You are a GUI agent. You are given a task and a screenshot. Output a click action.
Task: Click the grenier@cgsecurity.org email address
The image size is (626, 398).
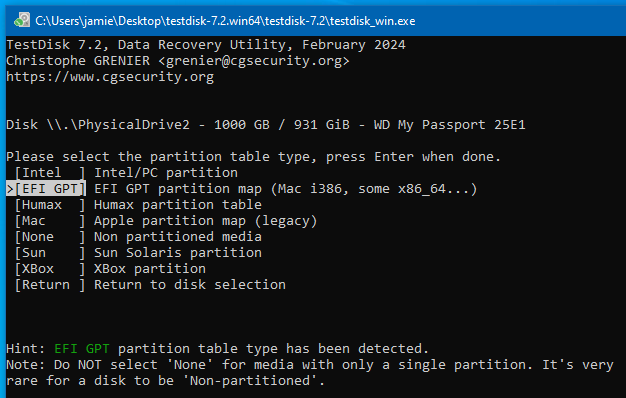pos(254,61)
